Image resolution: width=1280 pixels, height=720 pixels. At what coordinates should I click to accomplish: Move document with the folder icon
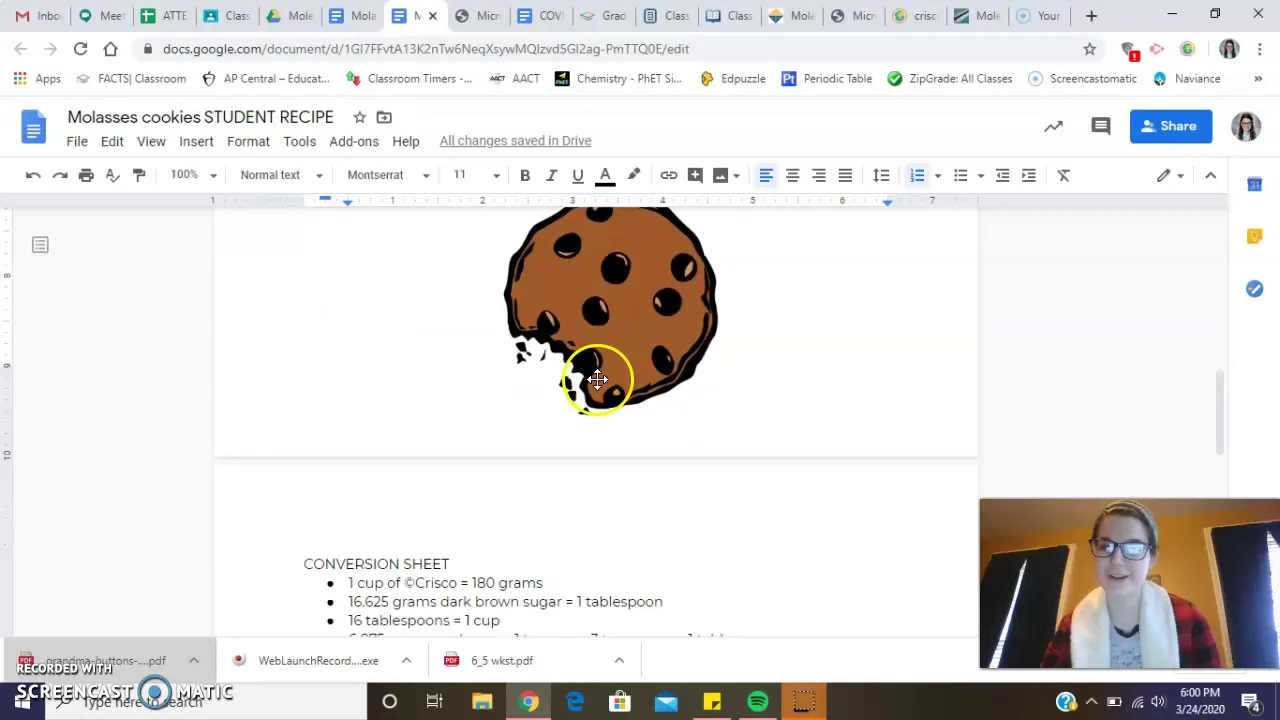[x=384, y=117]
